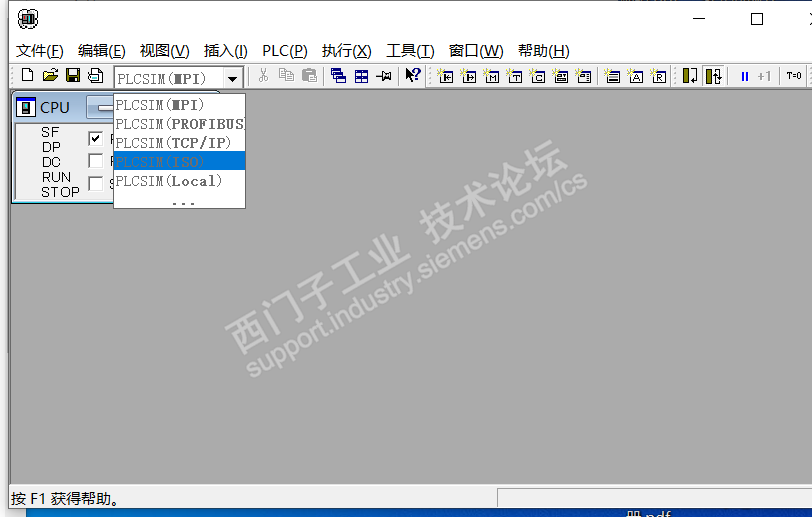Toggle the always-on-top pin icon

384,76
